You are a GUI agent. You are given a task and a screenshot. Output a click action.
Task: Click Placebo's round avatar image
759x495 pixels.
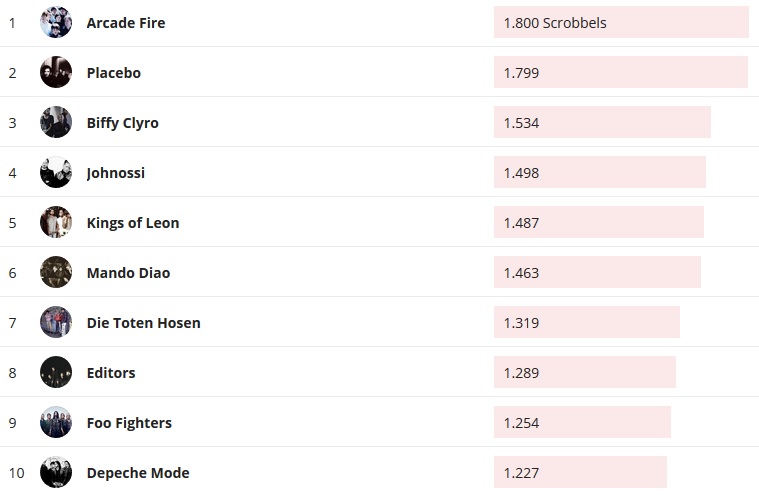(x=56, y=72)
